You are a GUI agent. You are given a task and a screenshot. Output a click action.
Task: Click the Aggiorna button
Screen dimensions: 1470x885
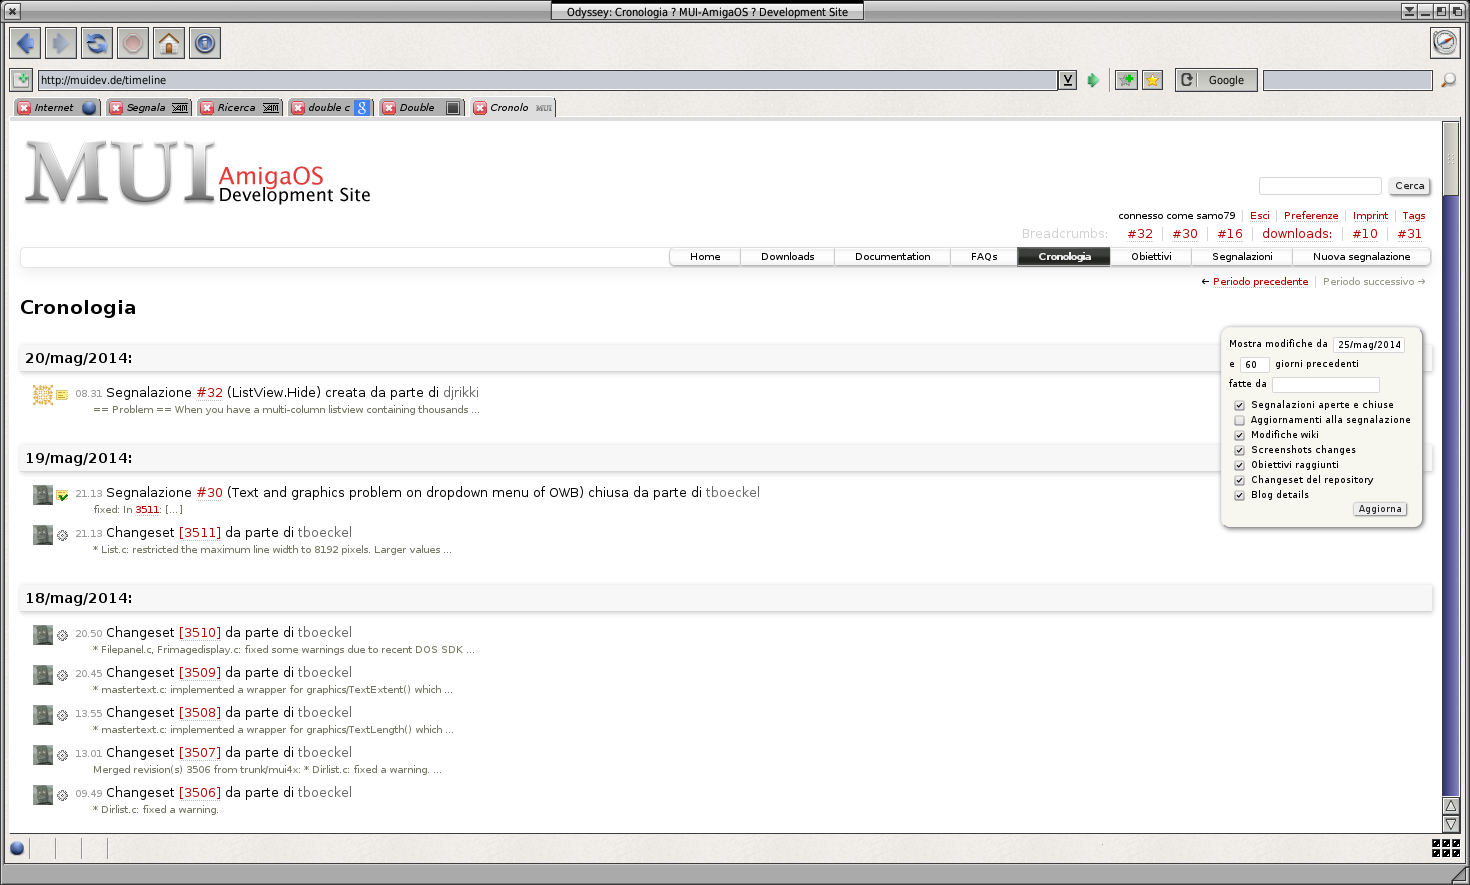tap(1380, 509)
